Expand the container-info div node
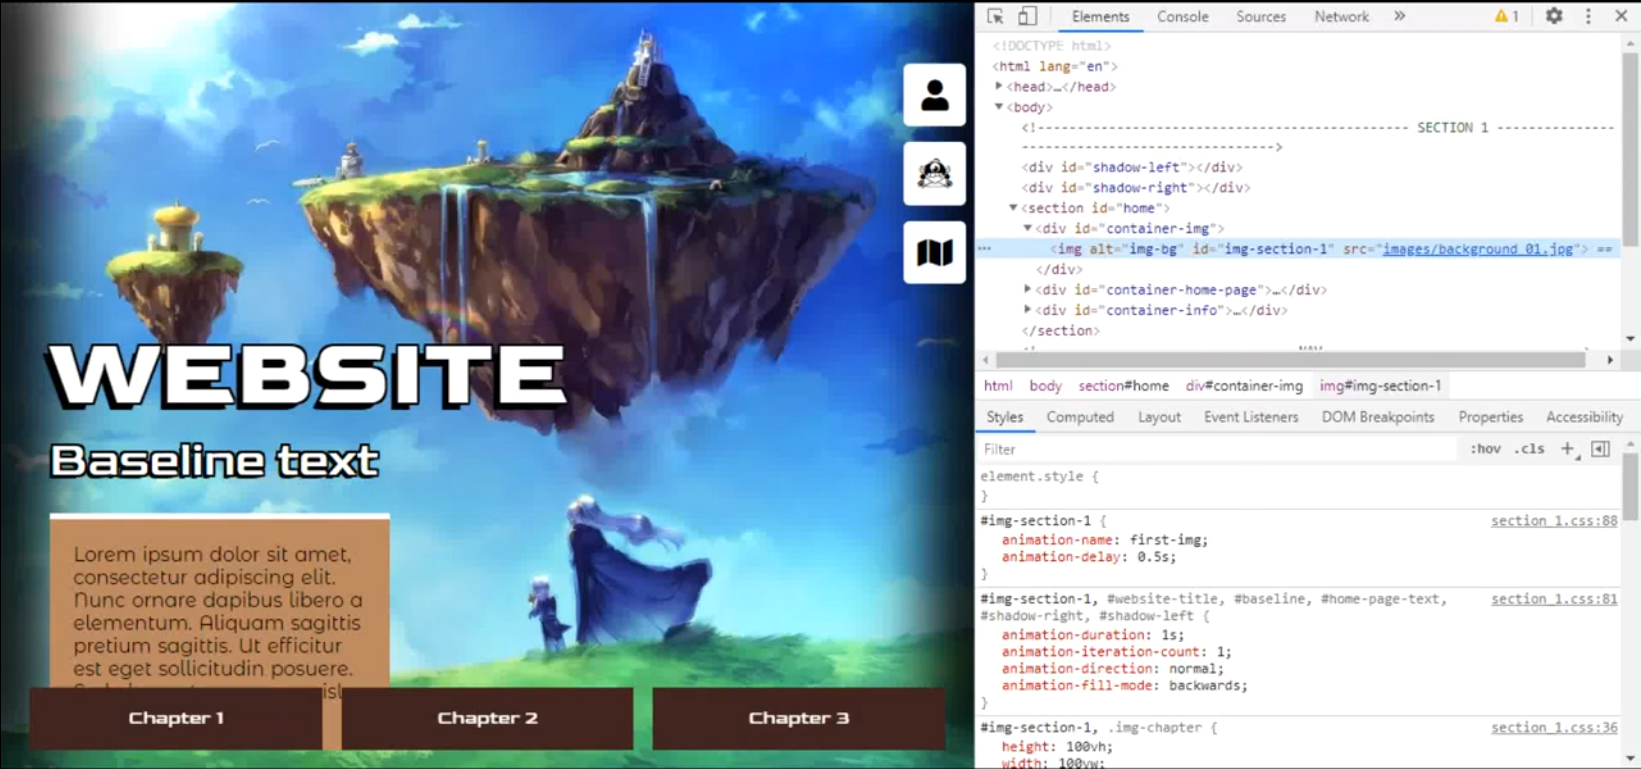This screenshot has width=1641, height=769. coord(1027,310)
